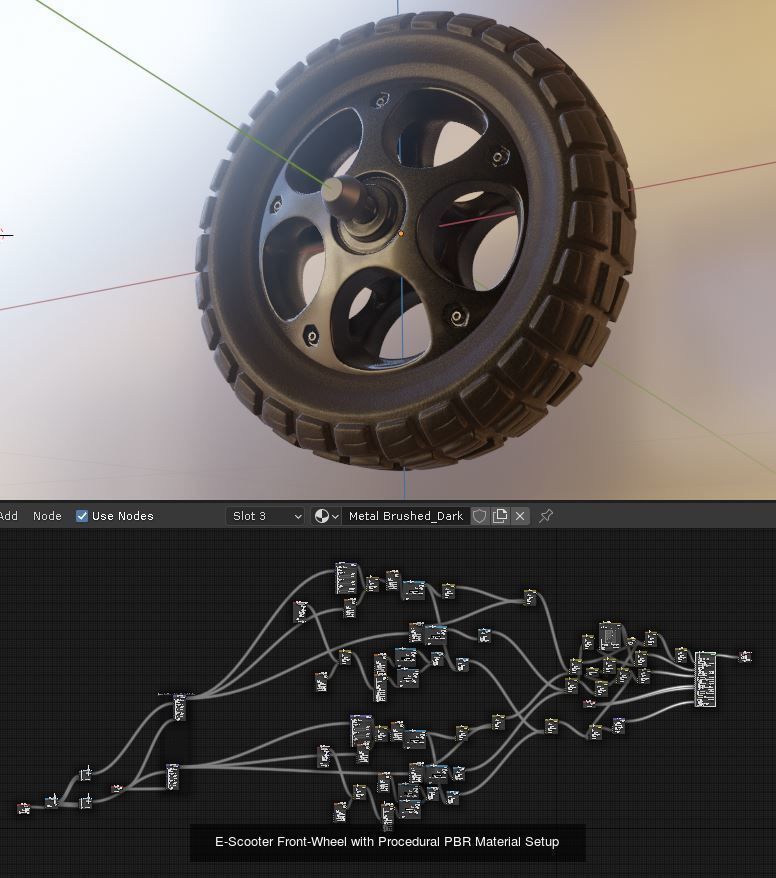Duplicate material with the new material icon
The height and width of the screenshot is (878, 776).
[499, 516]
